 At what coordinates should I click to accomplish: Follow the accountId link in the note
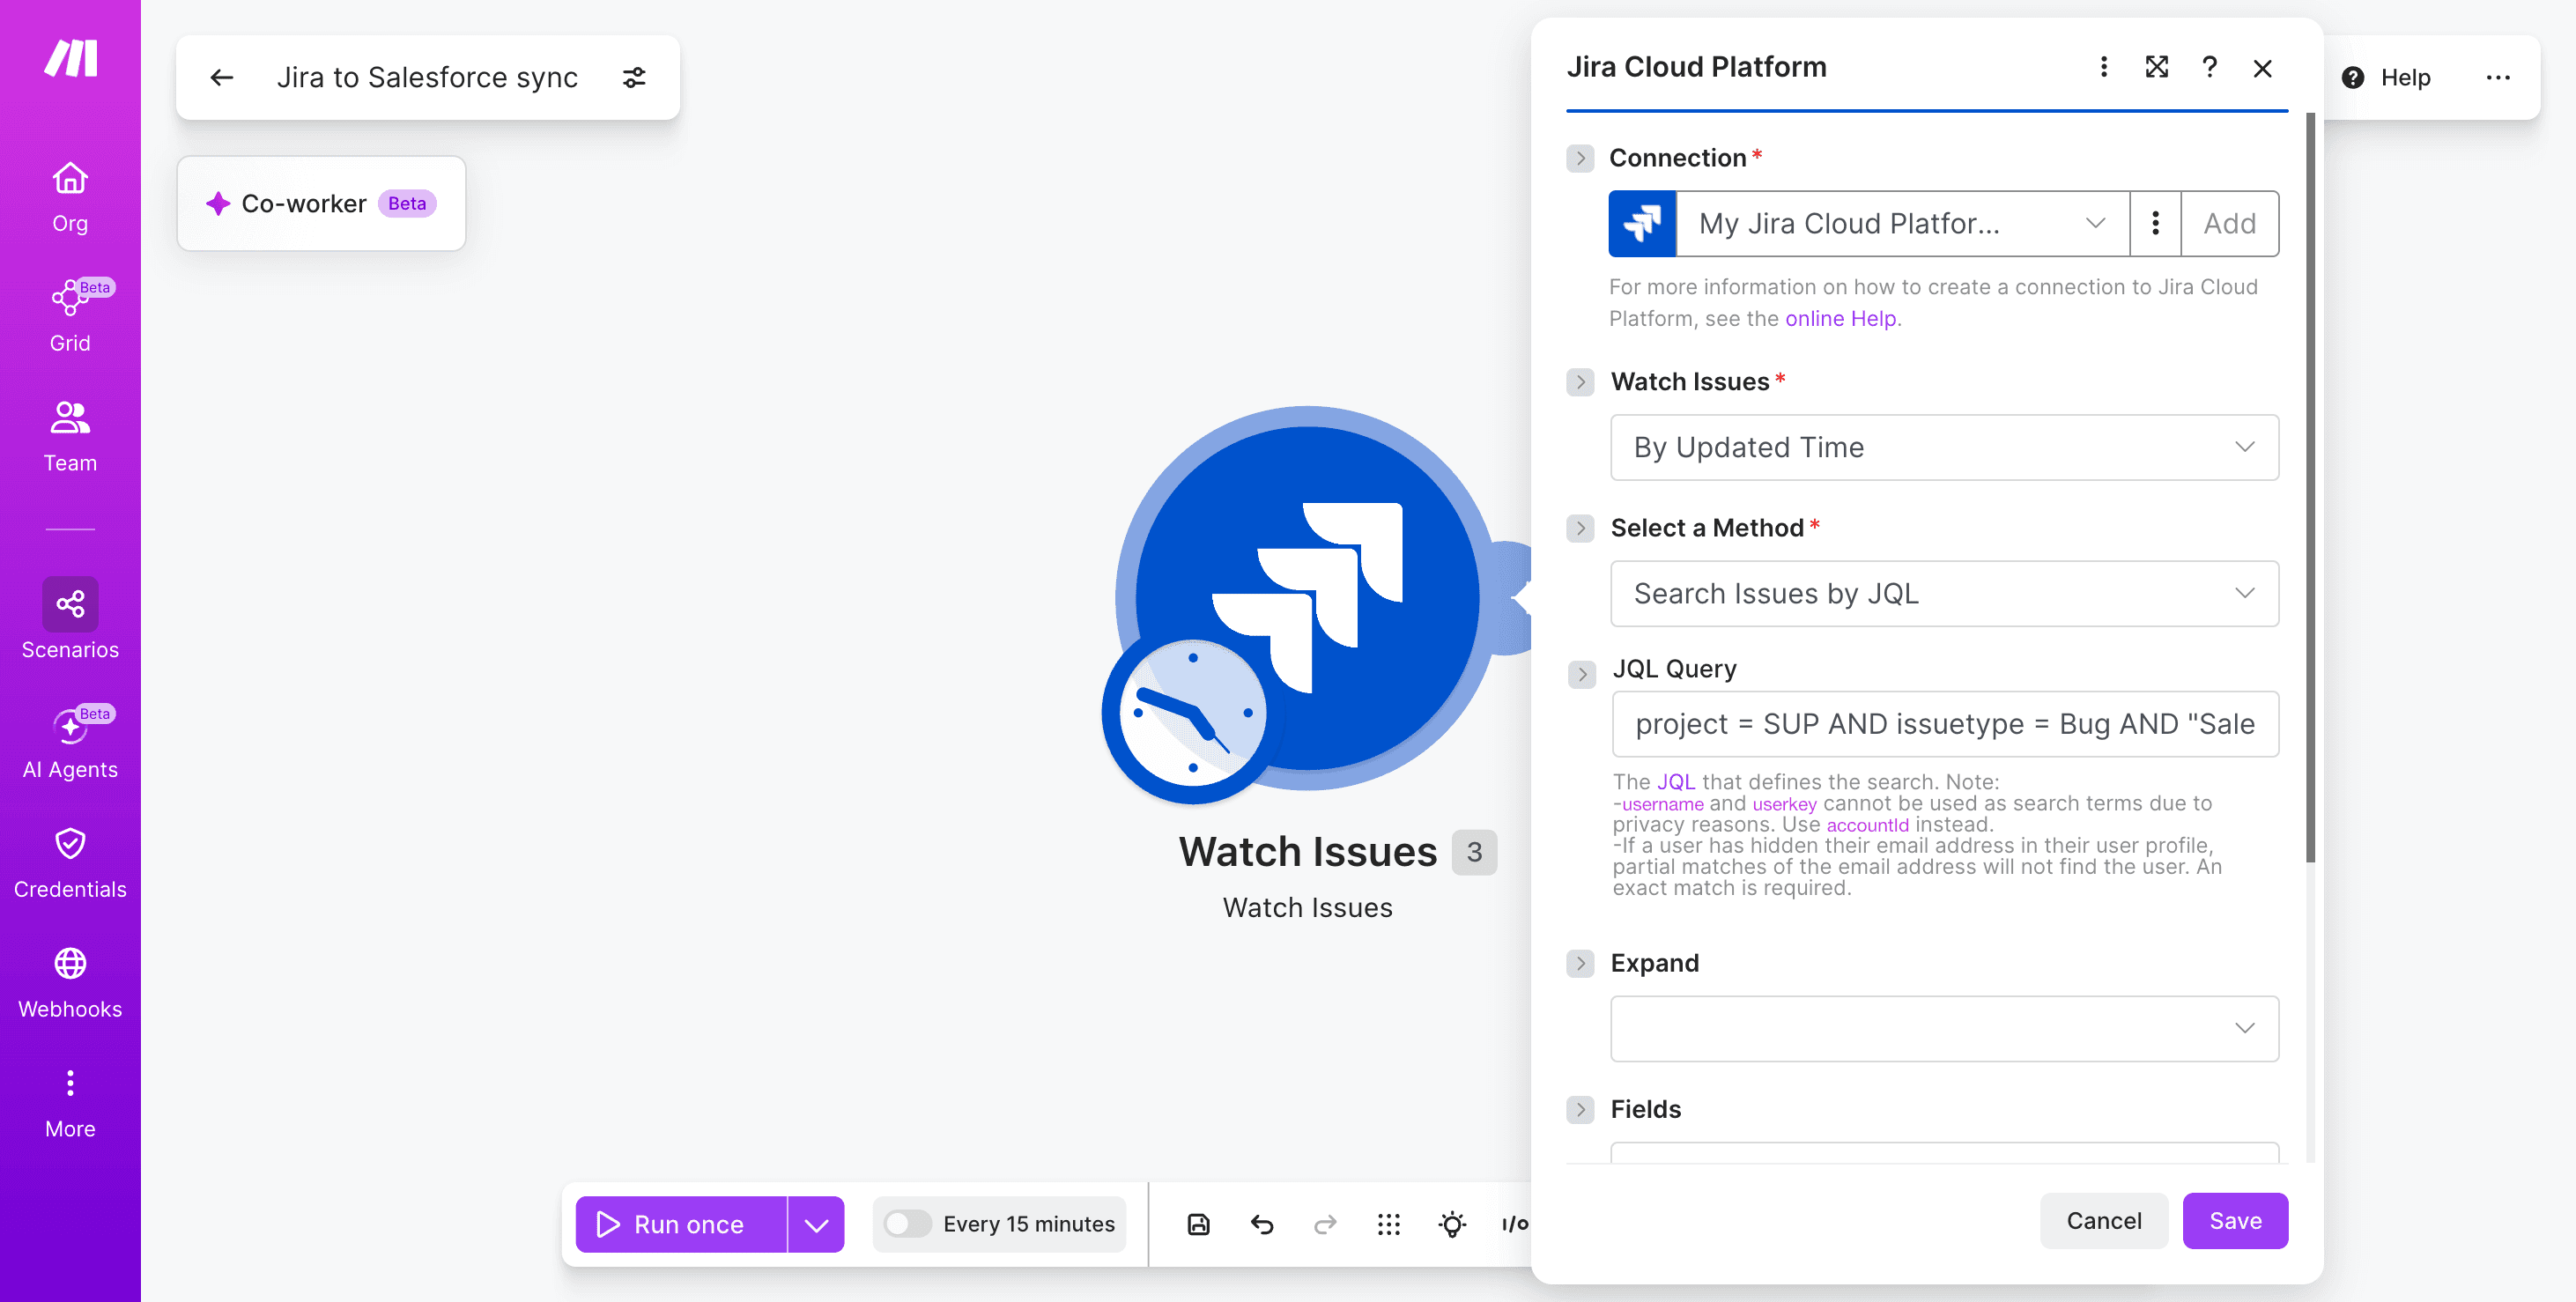1867,825
